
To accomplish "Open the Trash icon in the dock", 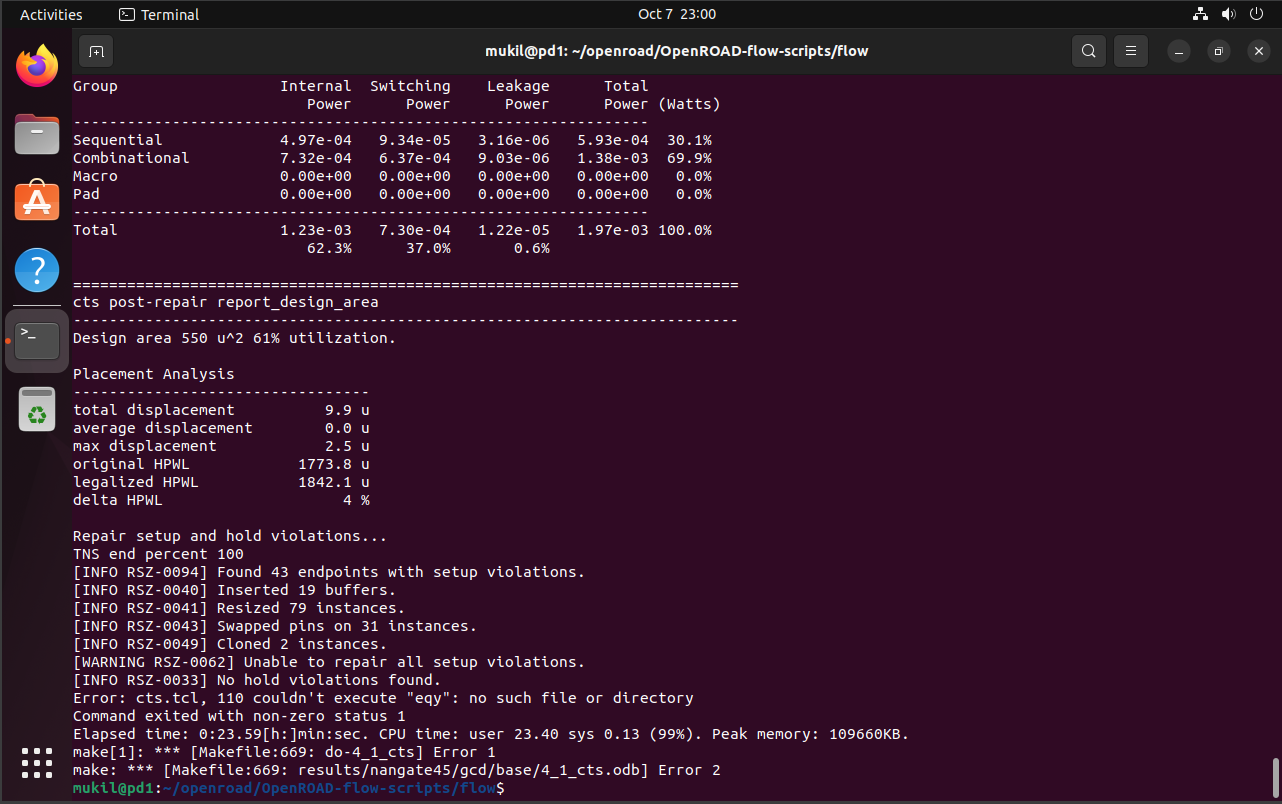I will [x=37, y=409].
